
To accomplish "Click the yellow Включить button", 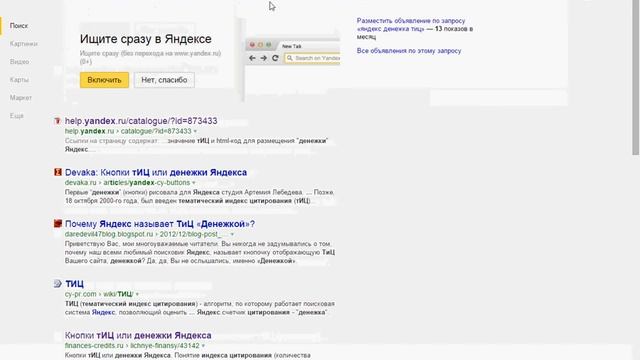I will [104, 80].
